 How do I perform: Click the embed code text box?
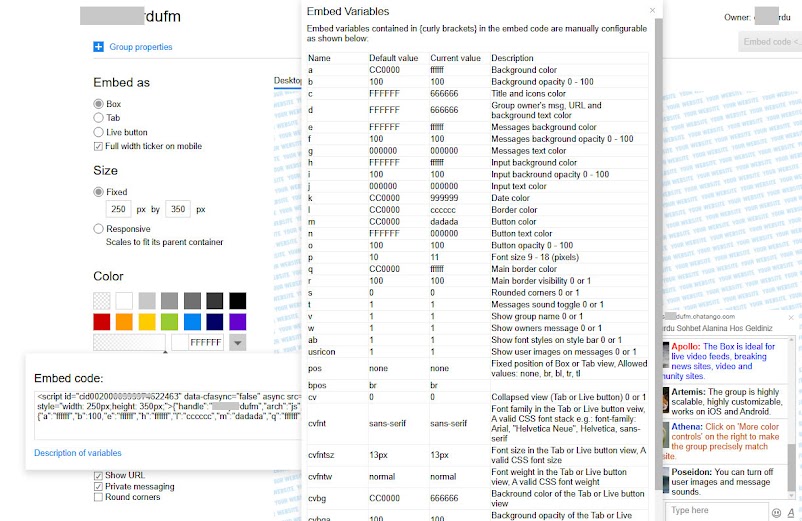(169, 415)
